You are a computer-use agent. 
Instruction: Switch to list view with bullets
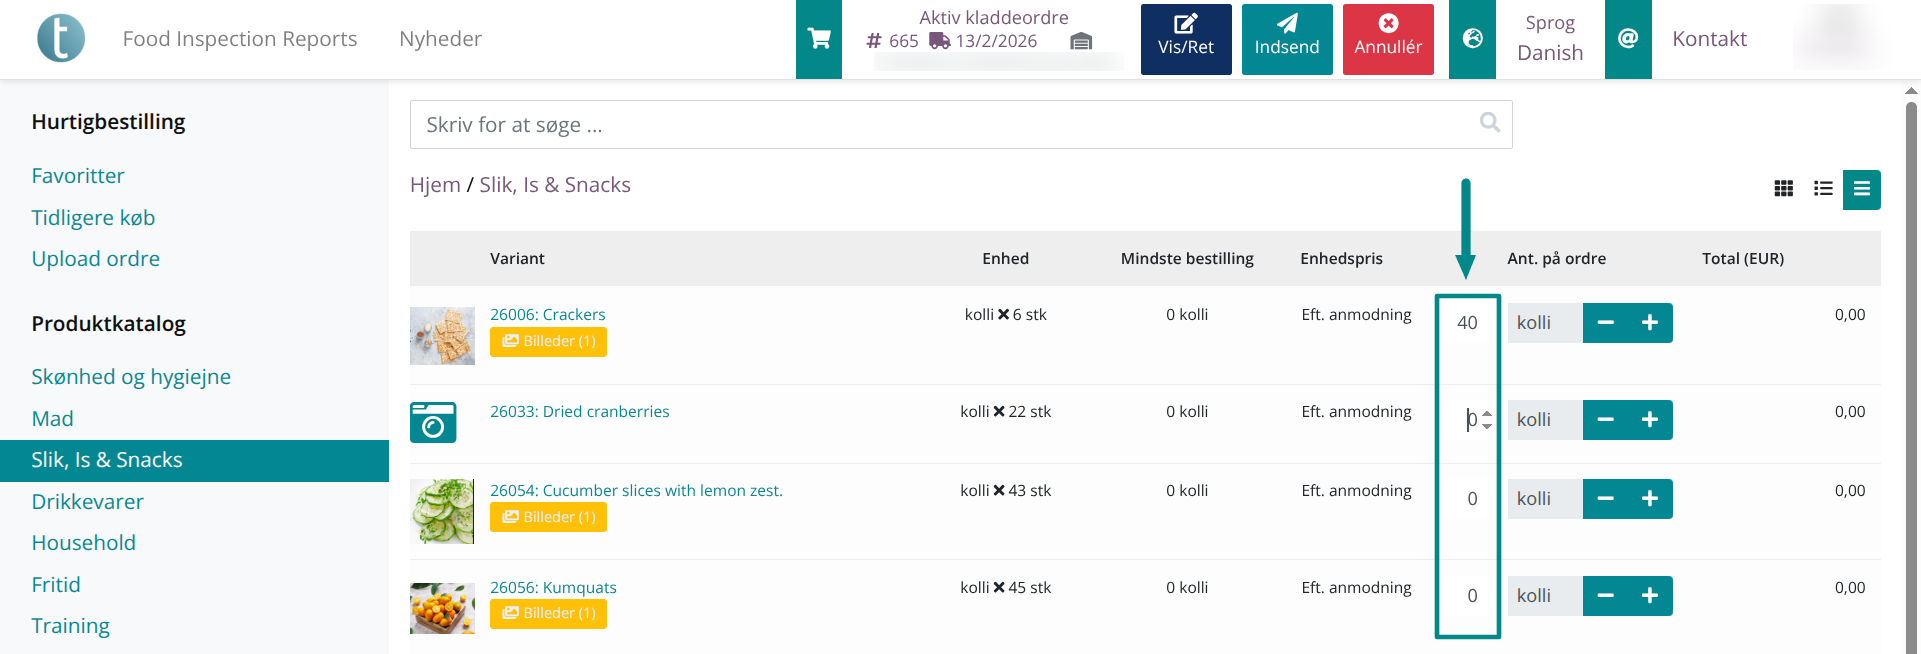[1823, 189]
